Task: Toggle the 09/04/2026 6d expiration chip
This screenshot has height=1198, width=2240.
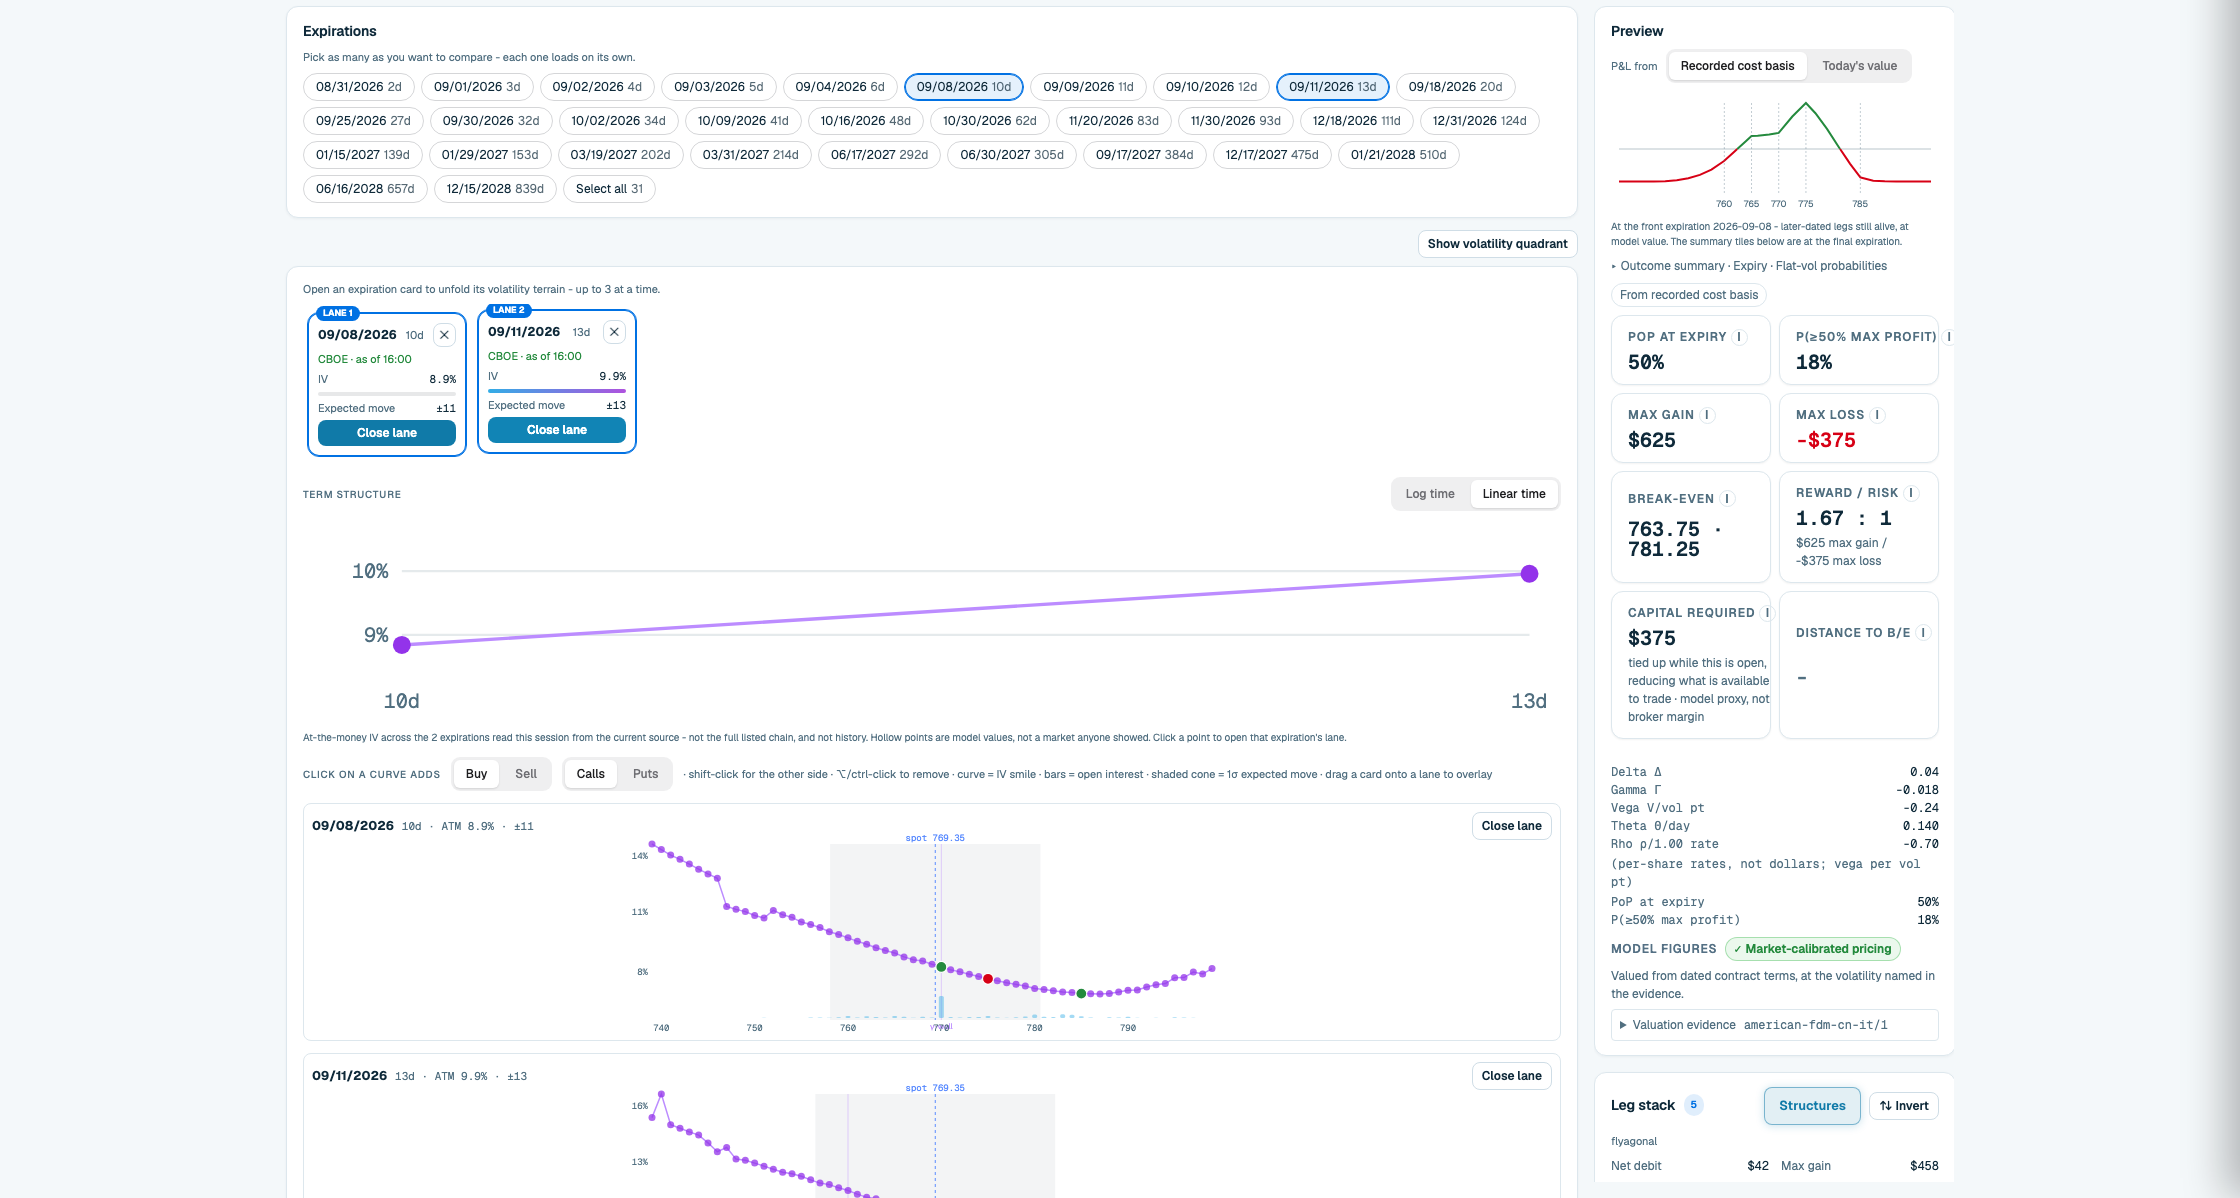Action: point(840,87)
